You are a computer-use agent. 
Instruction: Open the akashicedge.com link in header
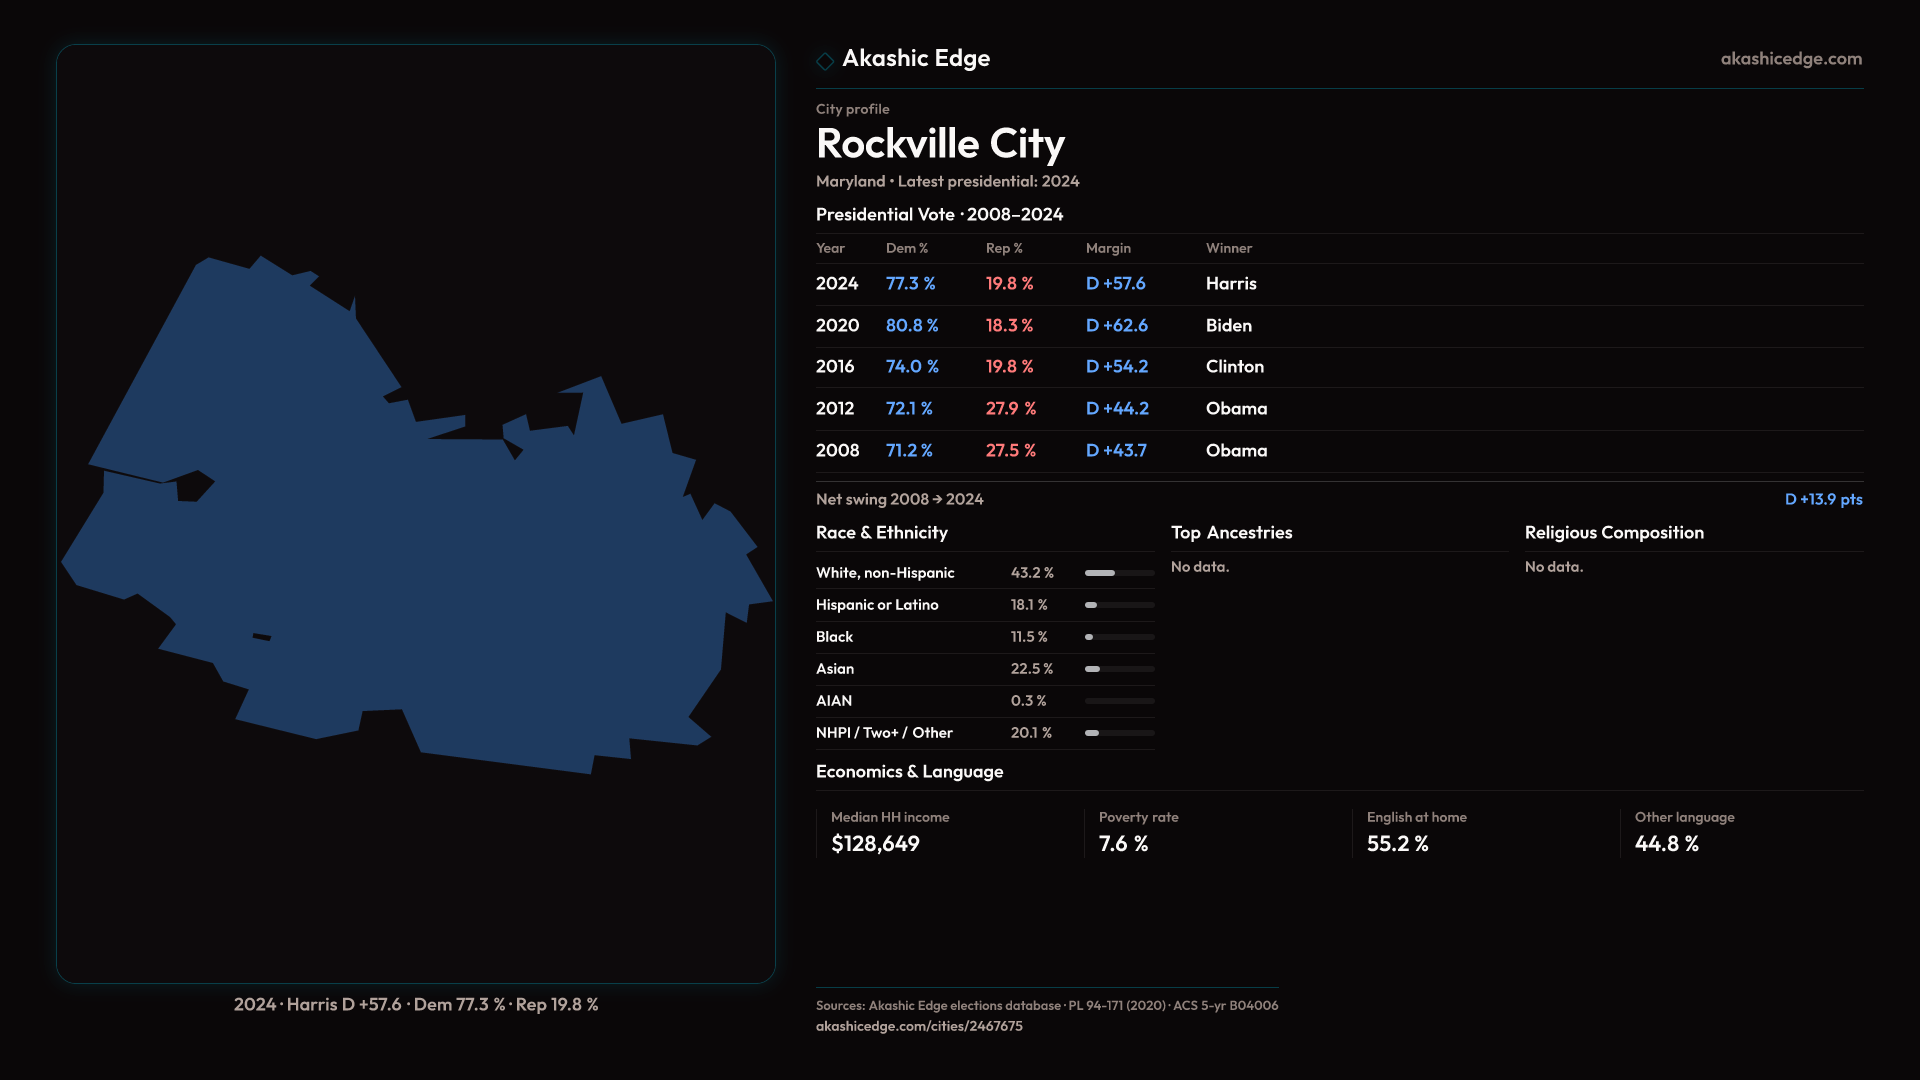click(x=1790, y=59)
